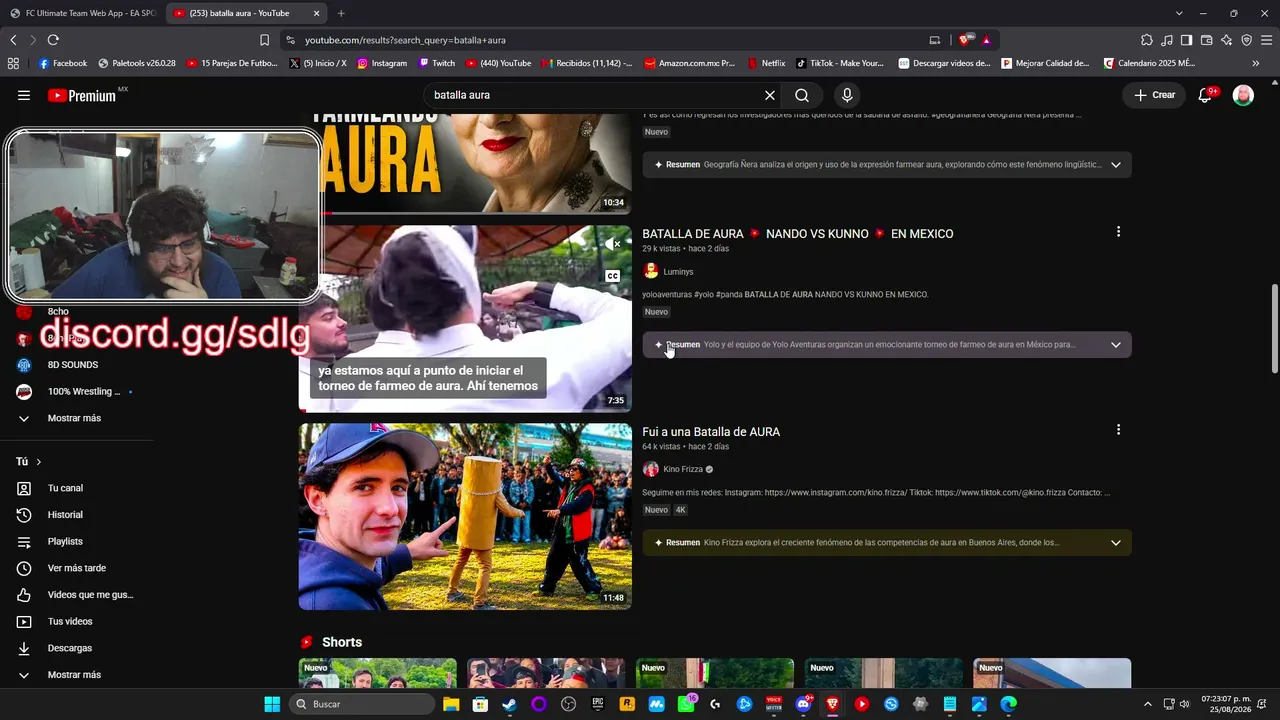Show hidden bookmarks with the overflow chevron
The height and width of the screenshot is (720, 1280).
pos(1256,63)
